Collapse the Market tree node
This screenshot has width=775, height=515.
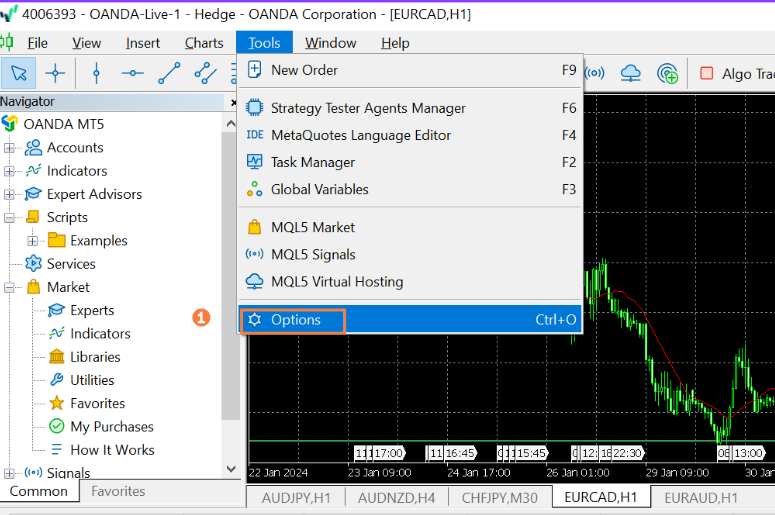[x=10, y=287]
